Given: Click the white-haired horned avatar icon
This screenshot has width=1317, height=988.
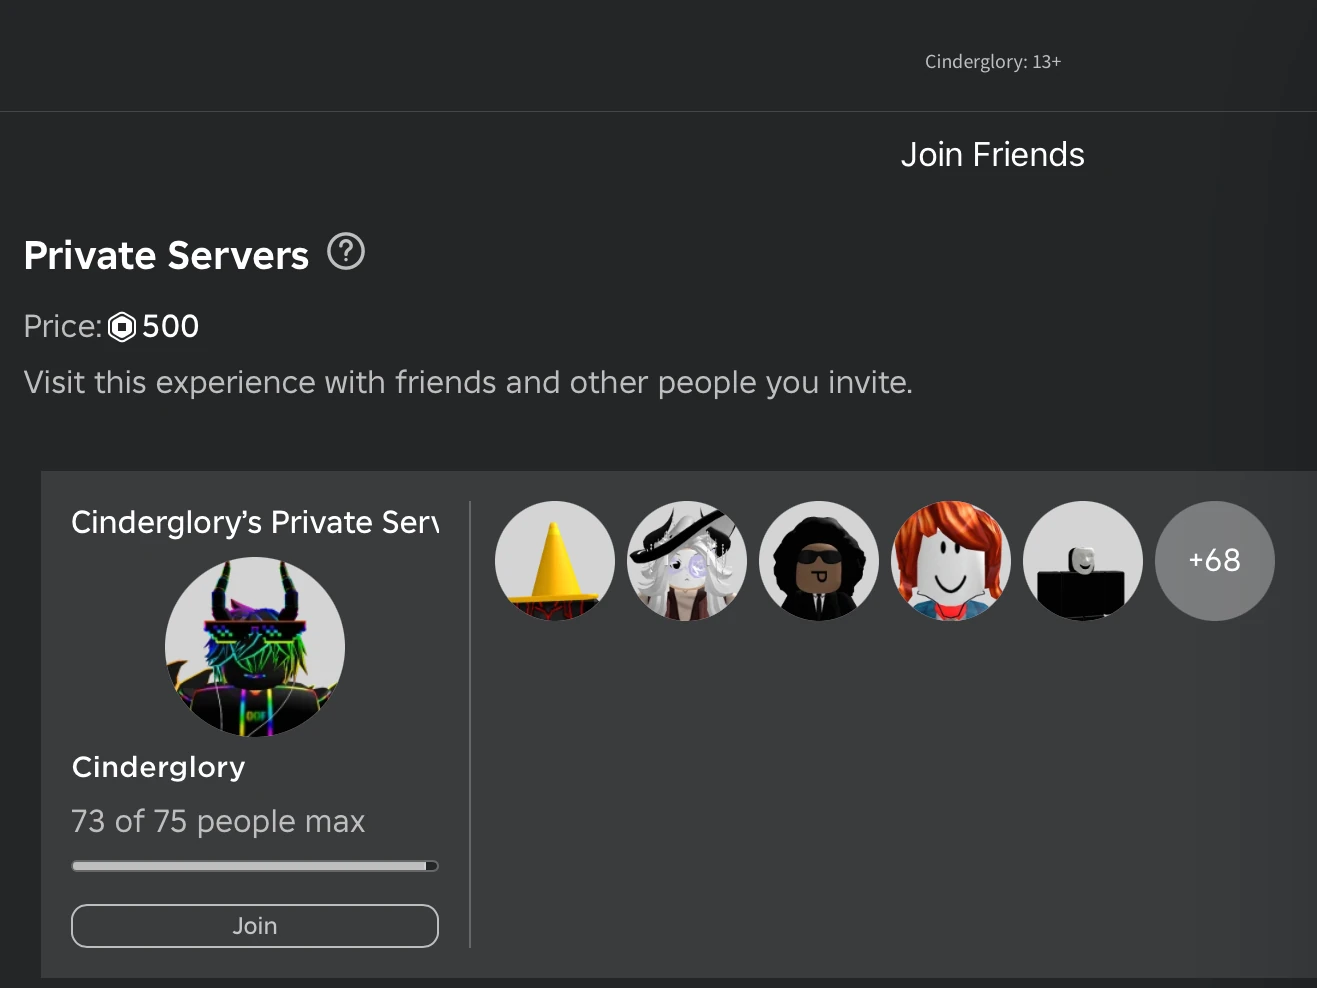Looking at the screenshot, I should 687,561.
